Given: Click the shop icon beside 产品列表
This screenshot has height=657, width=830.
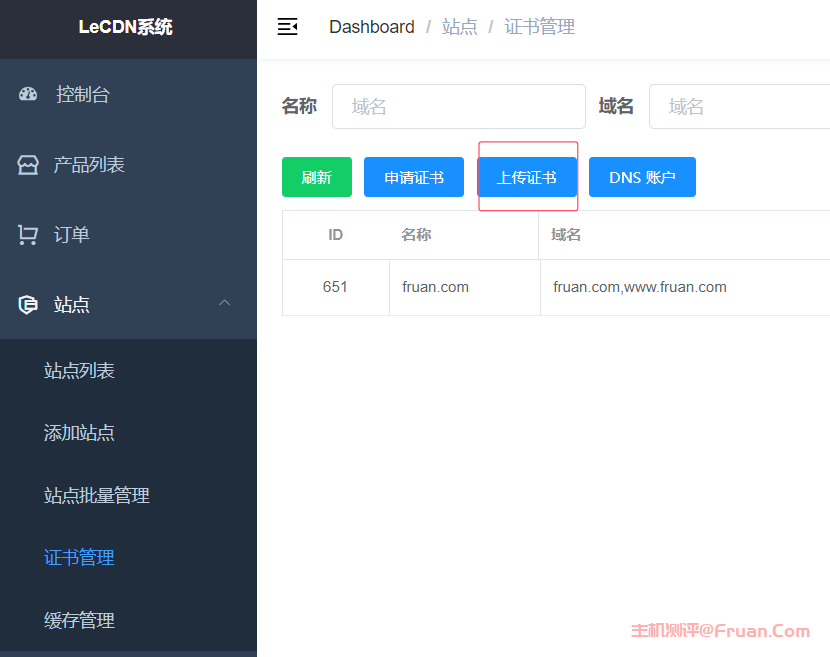Looking at the screenshot, I should coord(28,165).
